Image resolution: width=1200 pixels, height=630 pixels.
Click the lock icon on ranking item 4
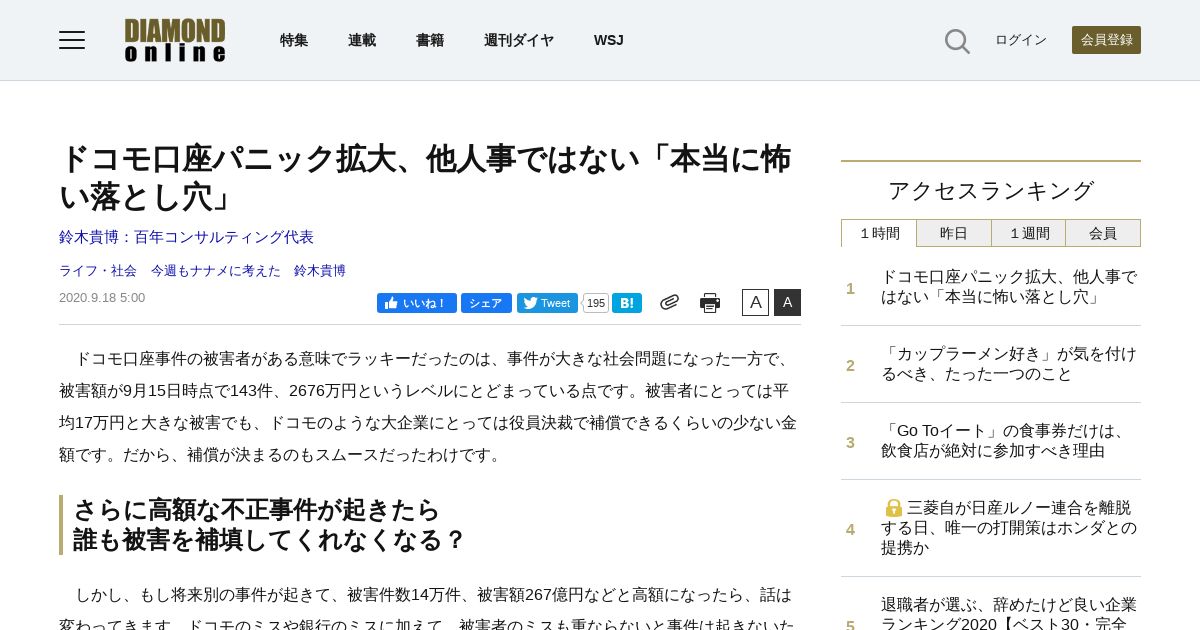pyautogui.click(x=894, y=508)
